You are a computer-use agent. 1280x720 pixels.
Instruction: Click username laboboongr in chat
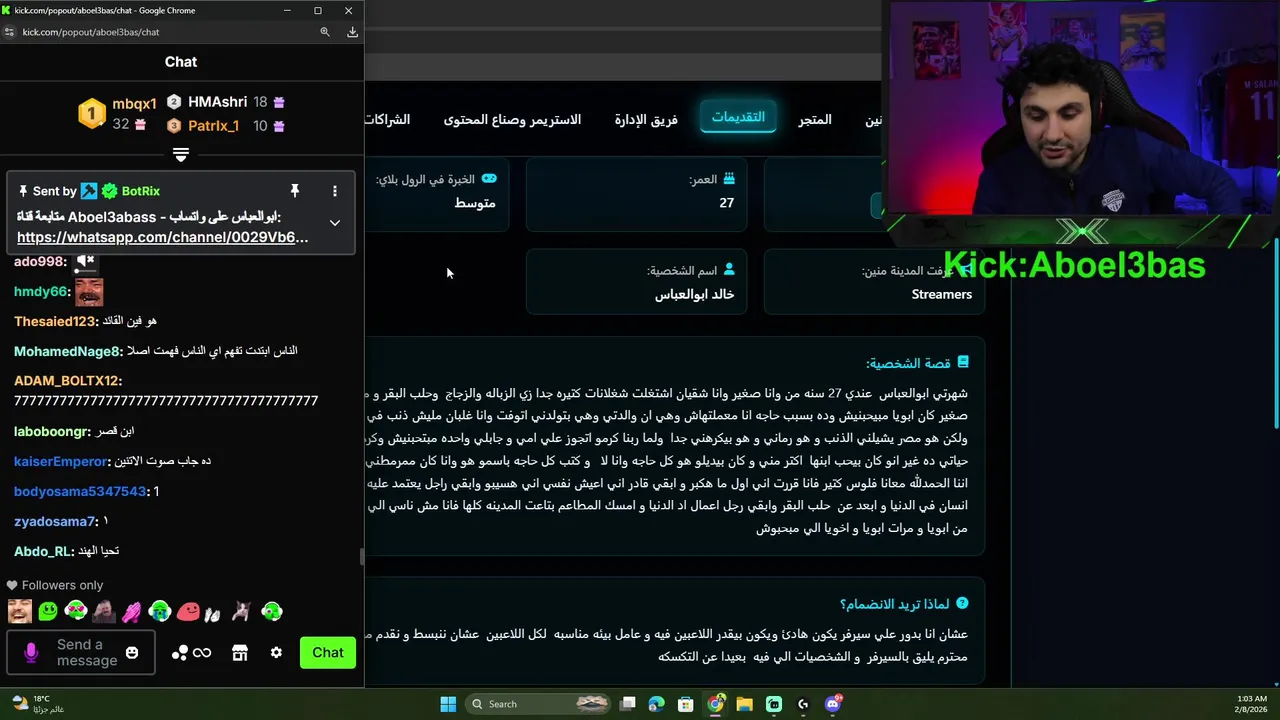[x=51, y=431]
